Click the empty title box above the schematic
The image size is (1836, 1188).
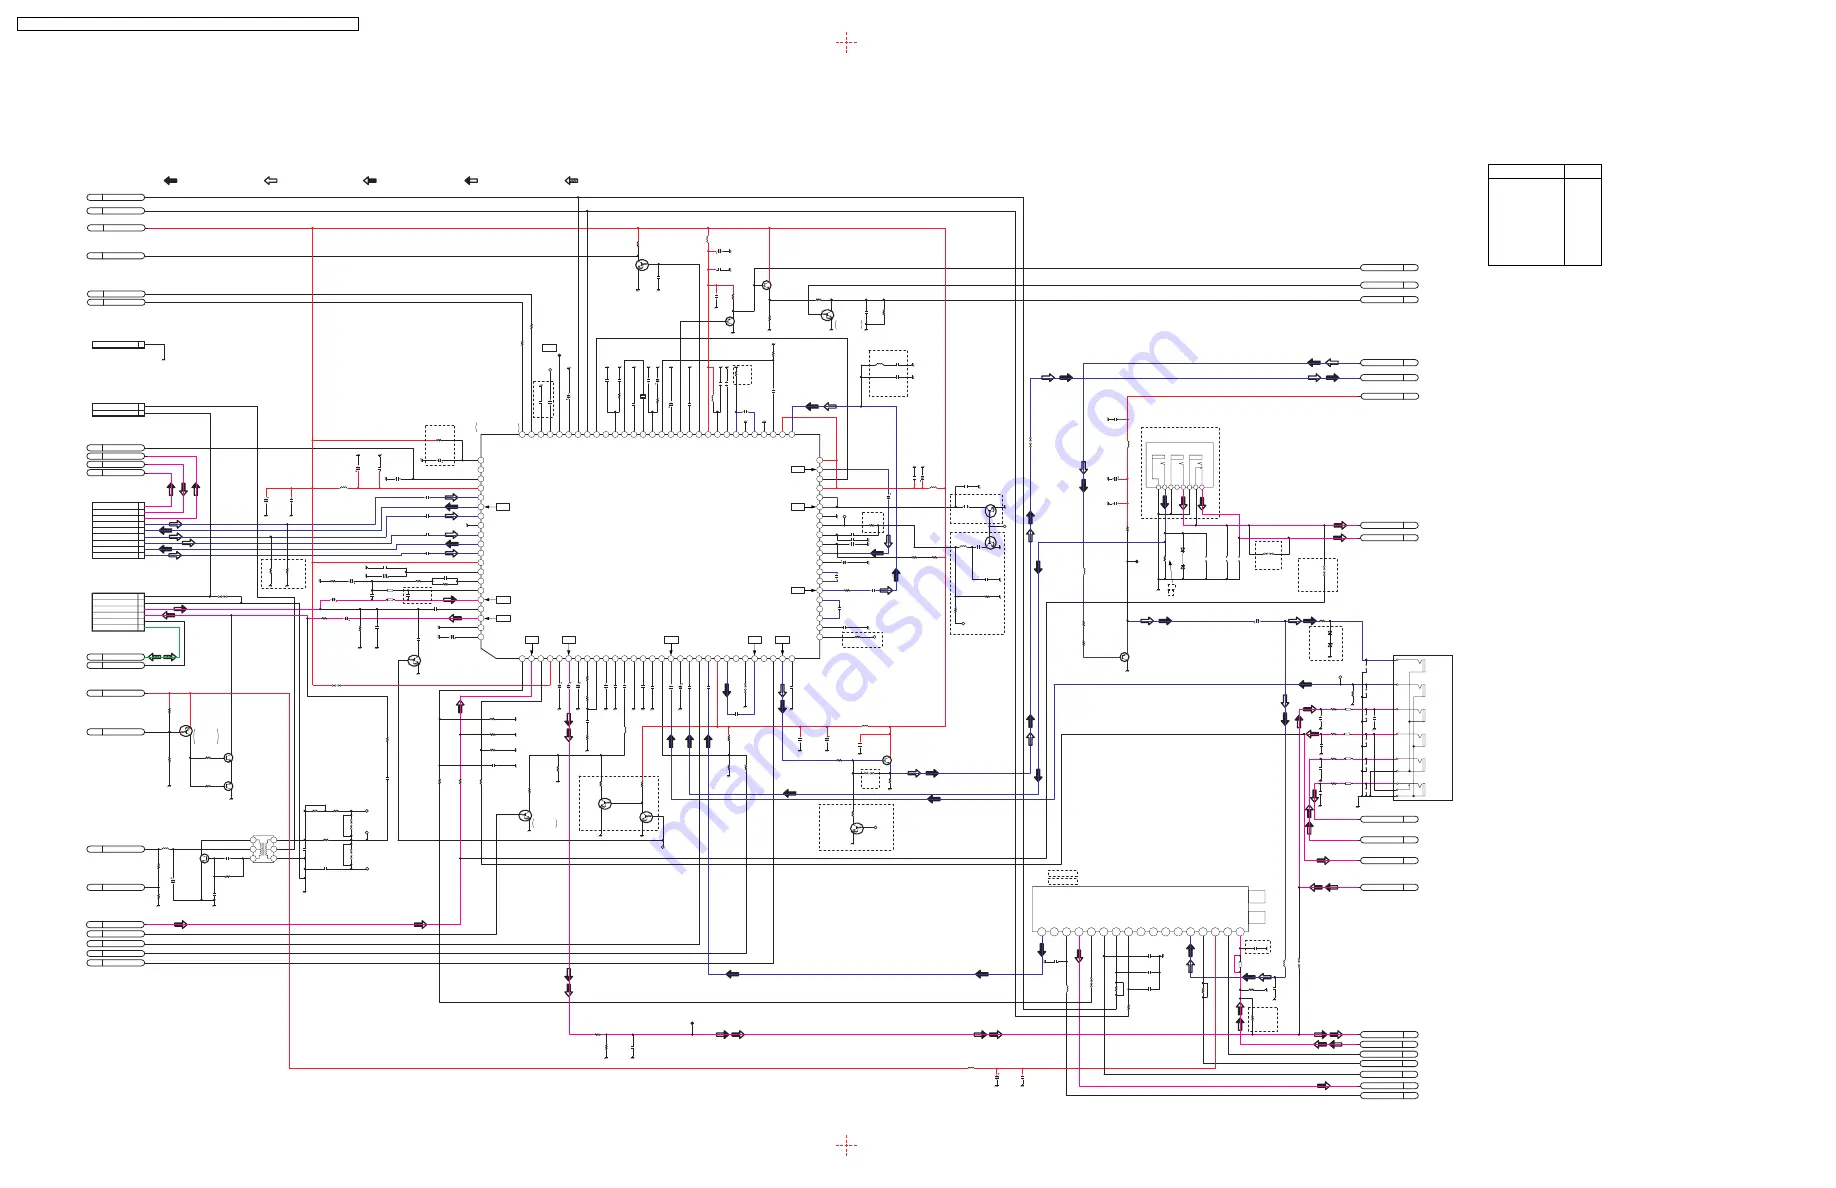(x=188, y=24)
